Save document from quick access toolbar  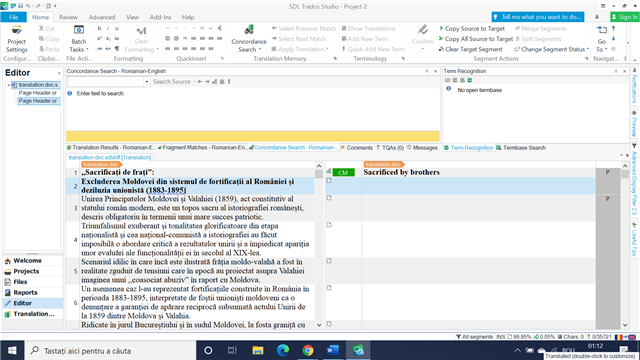tap(20, 6)
